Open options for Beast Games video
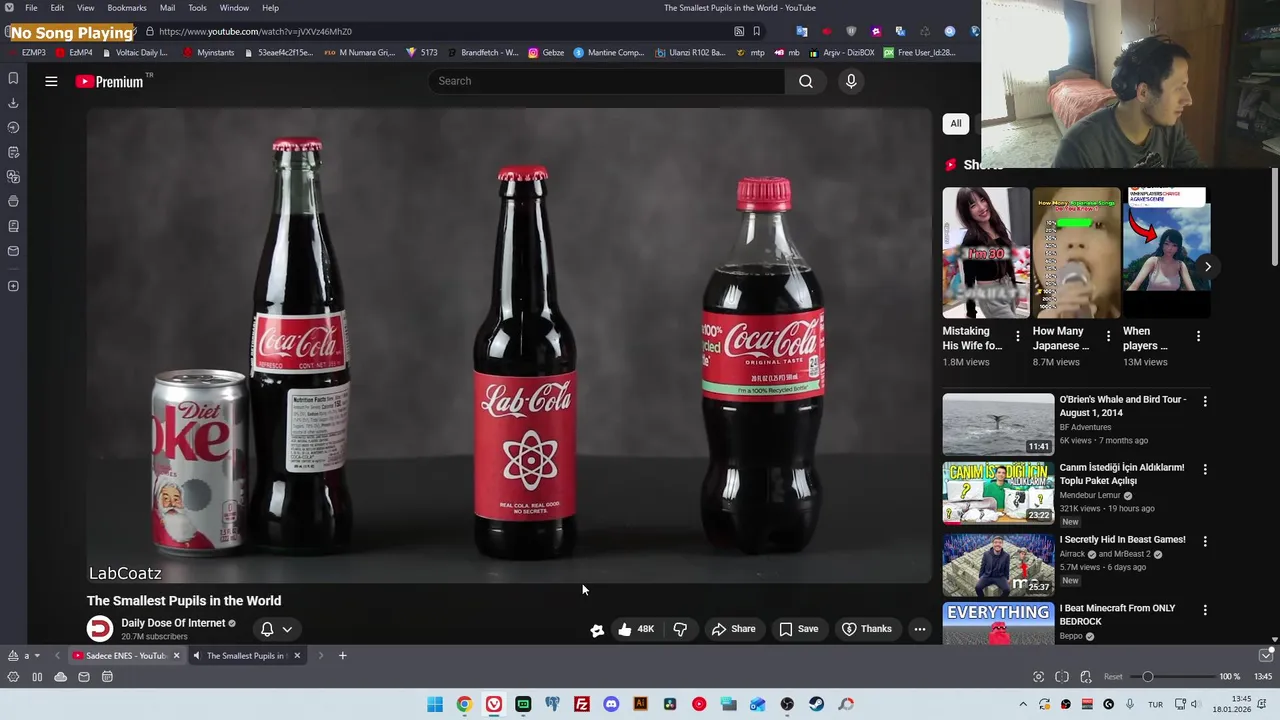The image size is (1280, 720). [1205, 541]
